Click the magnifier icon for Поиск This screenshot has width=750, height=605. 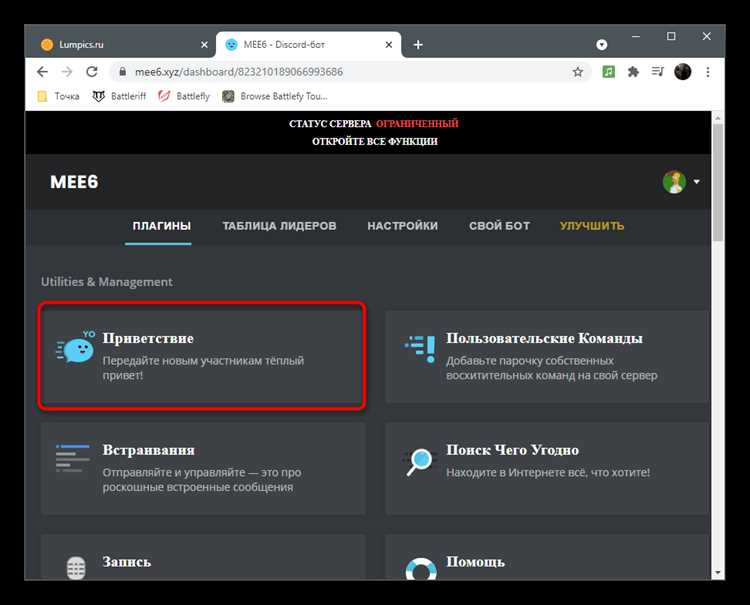coord(419,462)
